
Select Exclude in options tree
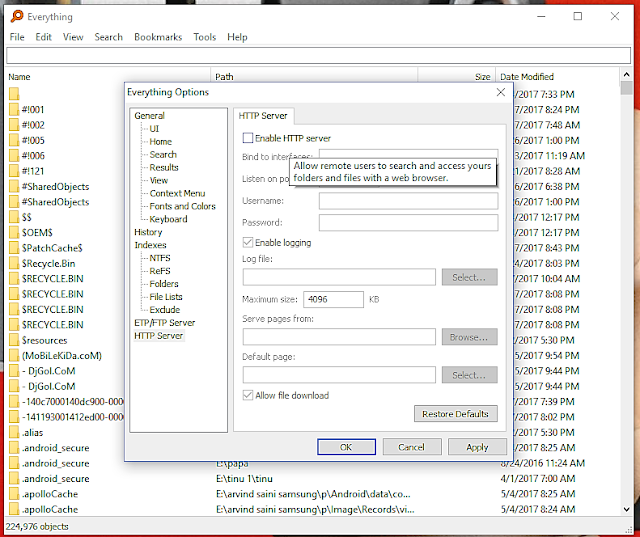tap(164, 309)
